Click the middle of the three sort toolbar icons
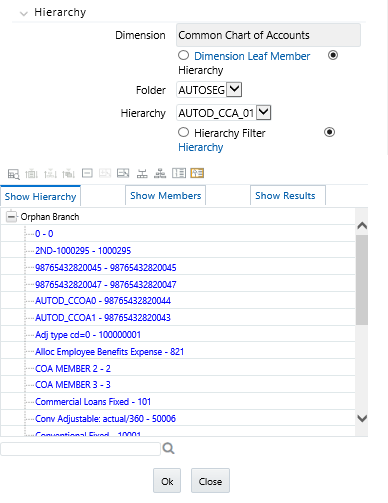 50,174
